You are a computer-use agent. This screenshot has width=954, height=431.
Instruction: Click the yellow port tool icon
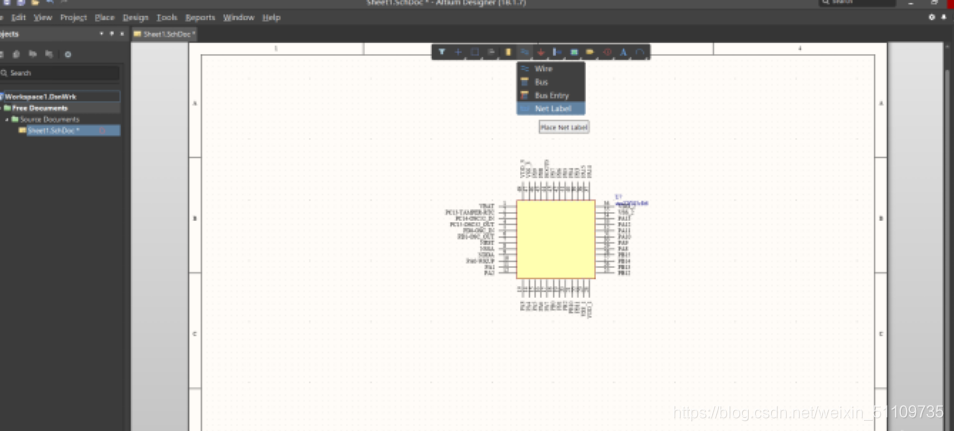(x=590, y=52)
